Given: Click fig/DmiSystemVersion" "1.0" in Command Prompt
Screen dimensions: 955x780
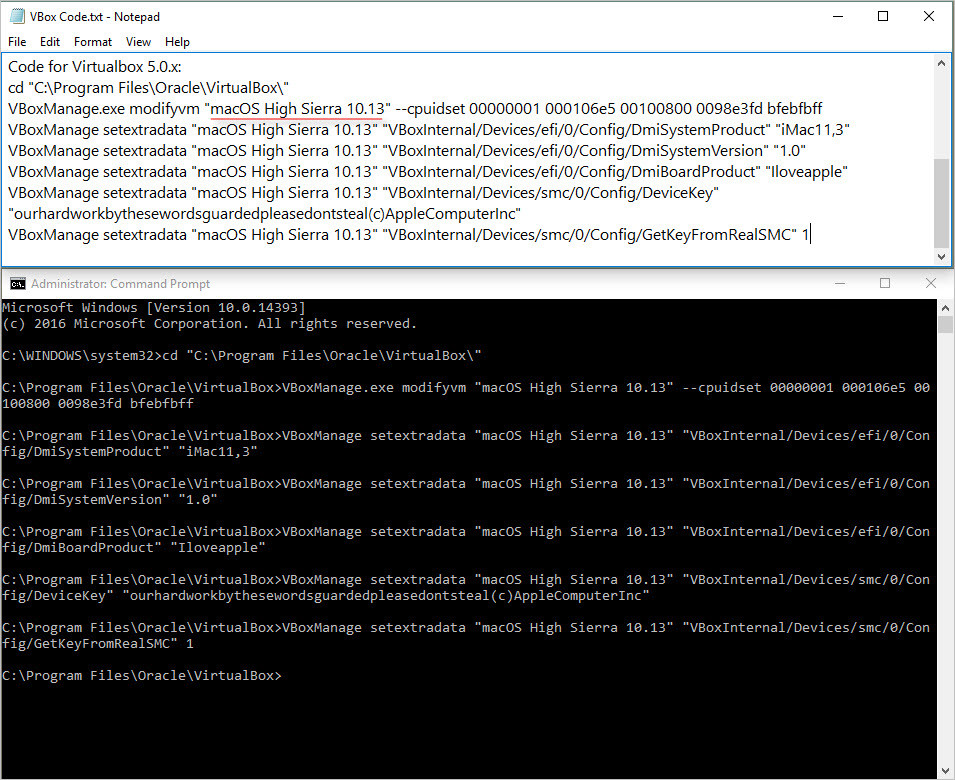Looking at the screenshot, I should coord(110,500).
